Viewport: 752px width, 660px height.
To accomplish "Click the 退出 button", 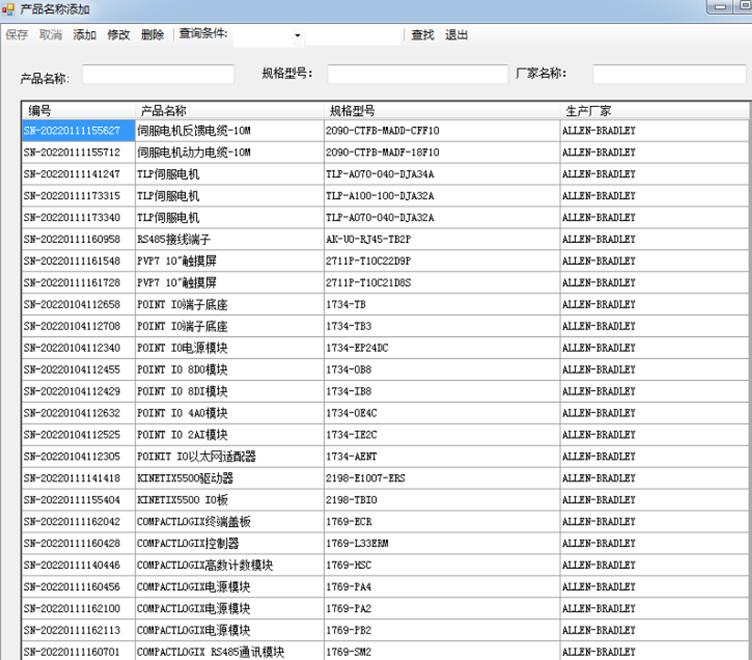I will pos(456,35).
